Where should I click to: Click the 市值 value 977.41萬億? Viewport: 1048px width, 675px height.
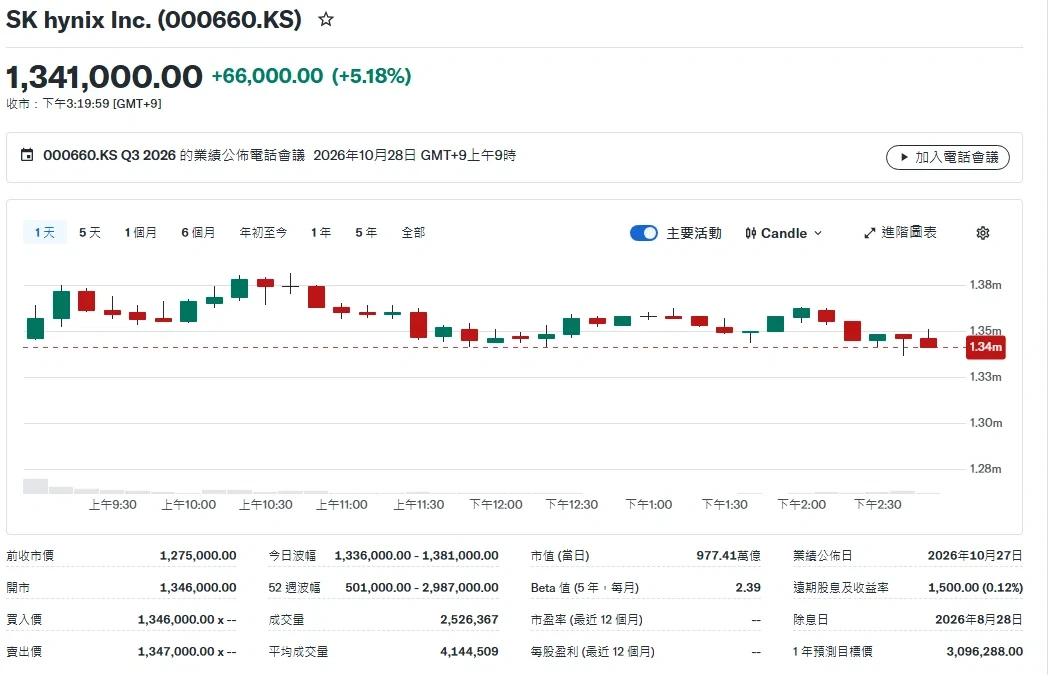(x=729, y=555)
